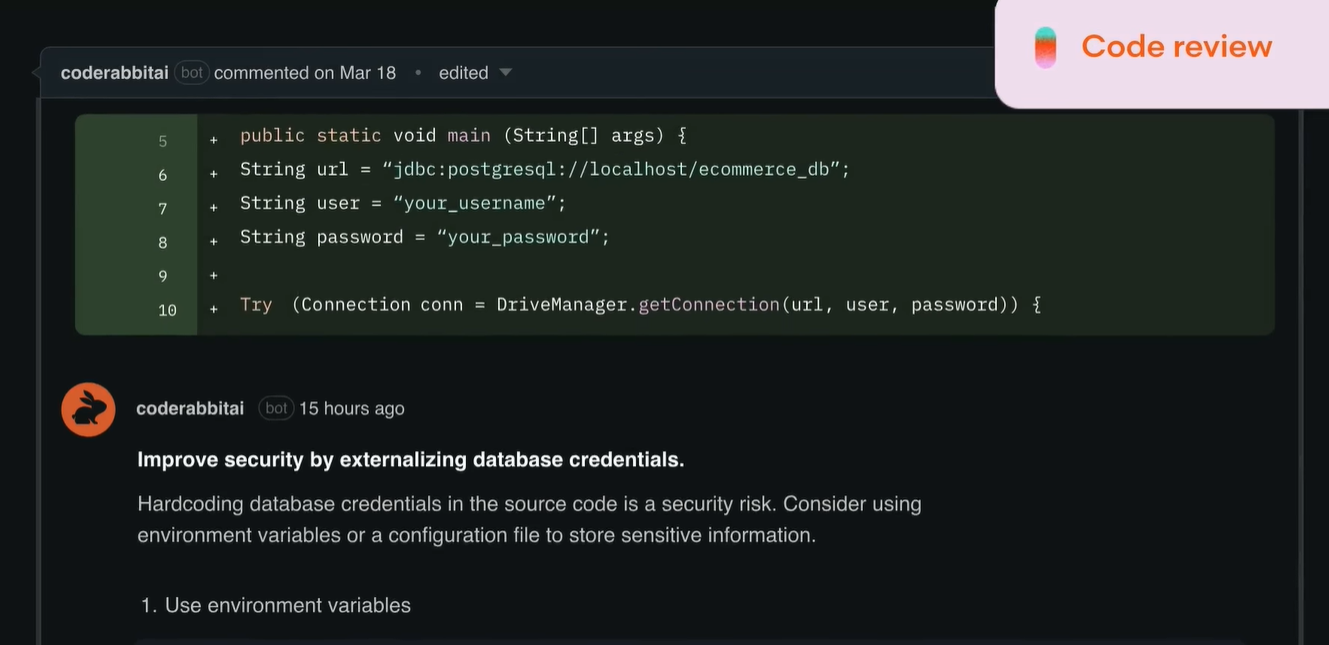This screenshot has height=645, width=1329.
Task: Click the Code review label
Action: (x=1176, y=46)
